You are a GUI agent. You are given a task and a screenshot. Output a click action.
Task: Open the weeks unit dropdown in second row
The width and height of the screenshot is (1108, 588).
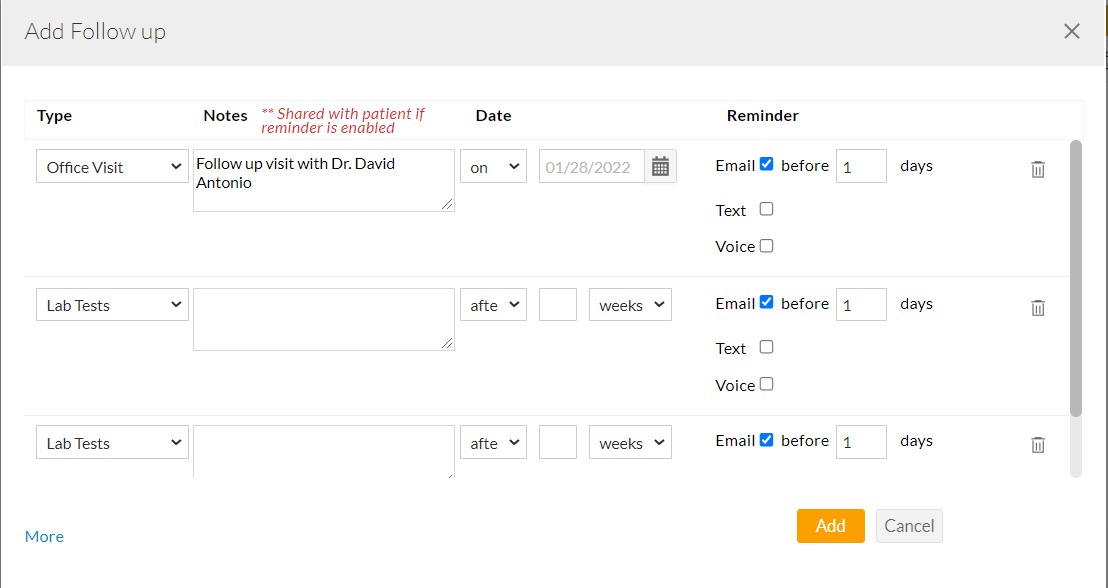tap(630, 305)
